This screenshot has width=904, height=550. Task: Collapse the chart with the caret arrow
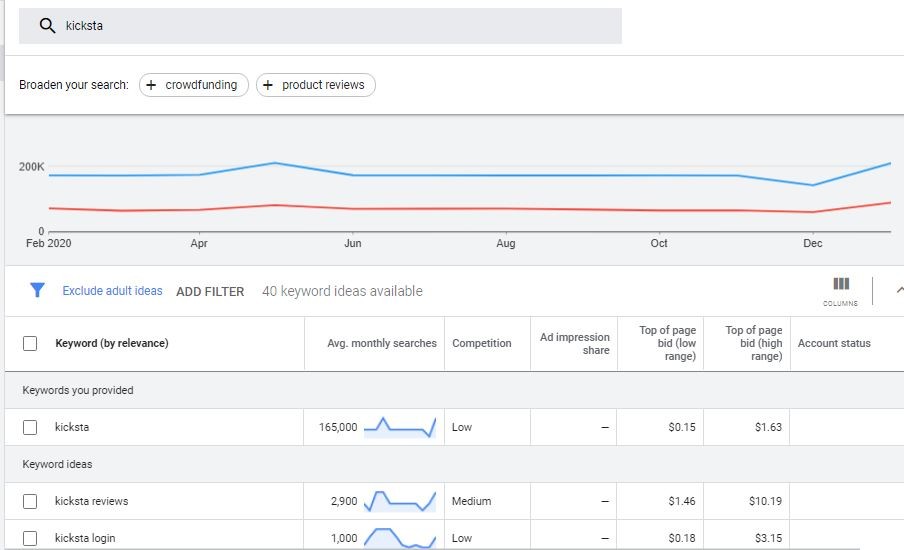(899, 290)
